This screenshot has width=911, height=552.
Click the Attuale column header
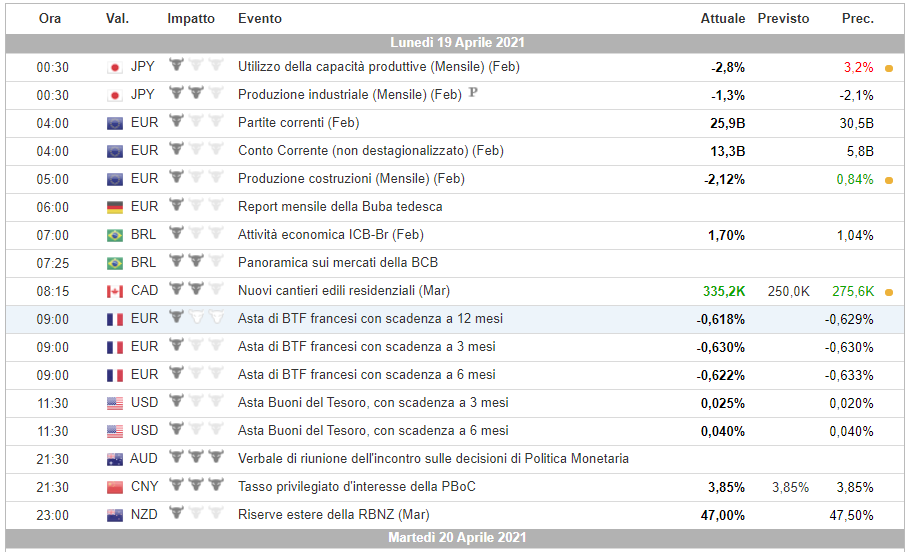[722, 19]
